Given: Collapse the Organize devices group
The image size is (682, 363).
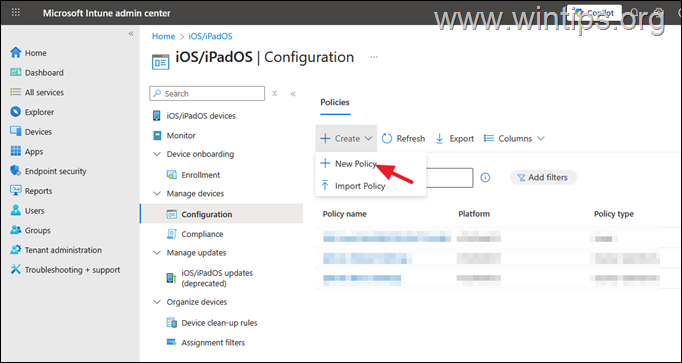Looking at the screenshot, I should pos(157,302).
